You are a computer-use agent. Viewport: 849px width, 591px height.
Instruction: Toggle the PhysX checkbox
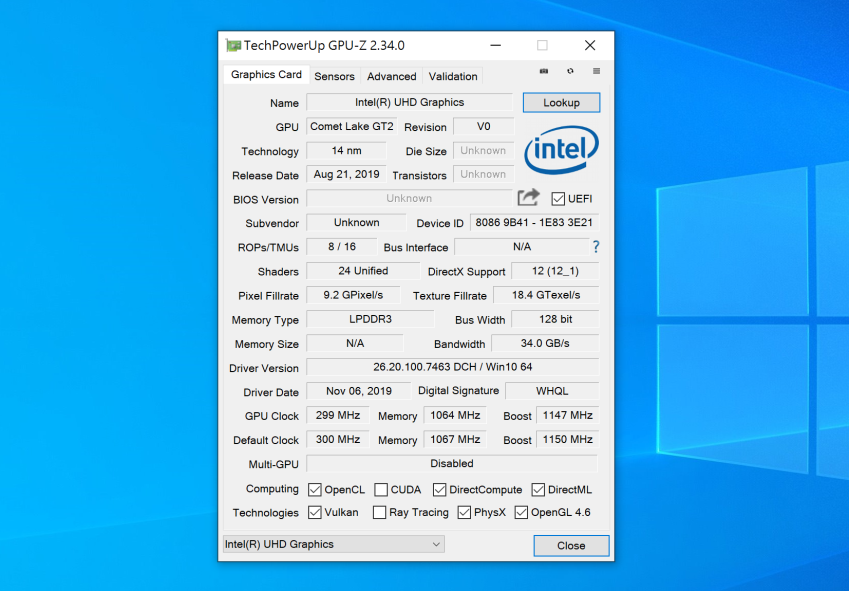pyautogui.click(x=464, y=512)
